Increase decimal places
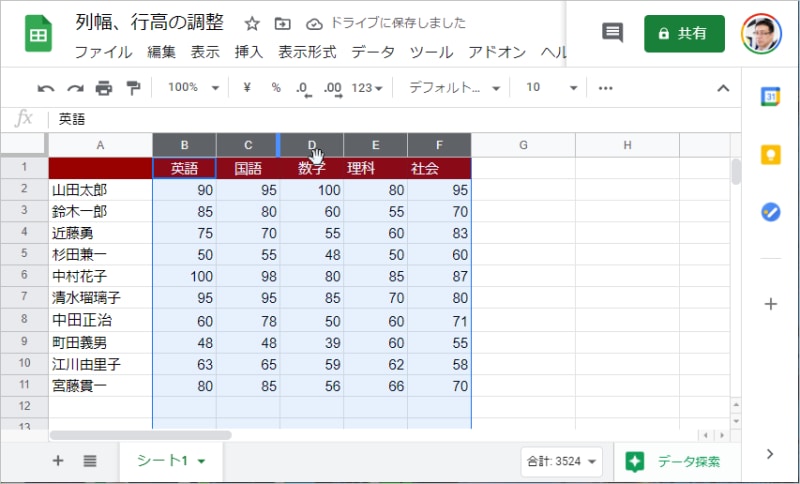Viewport: 800px width, 484px height. 333,89
